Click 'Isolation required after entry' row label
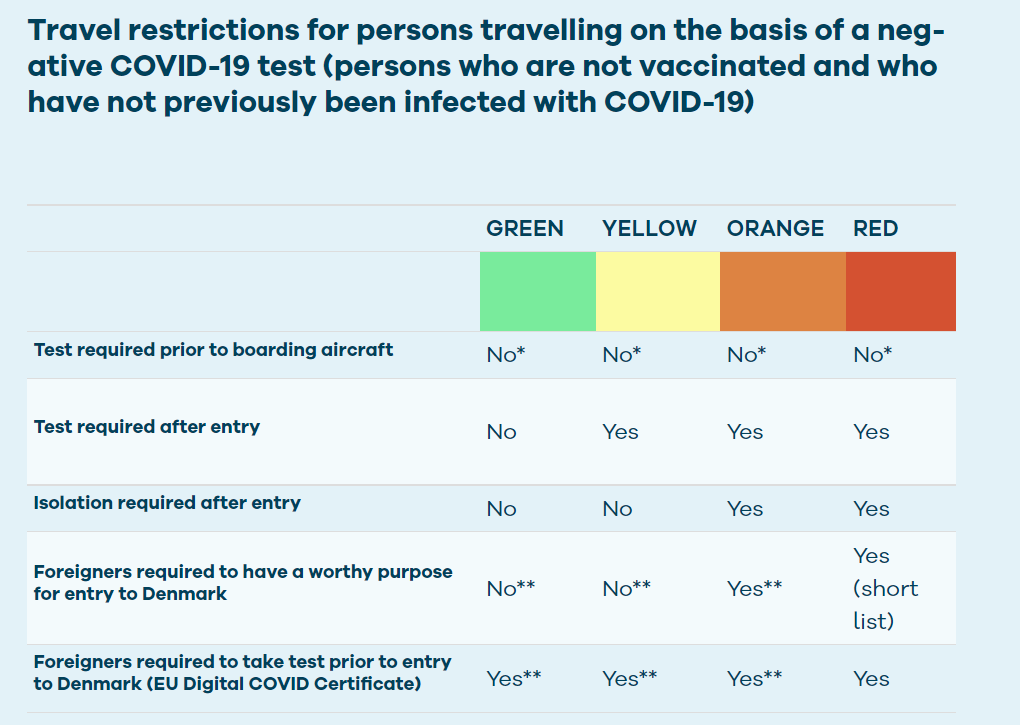 click(x=167, y=503)
